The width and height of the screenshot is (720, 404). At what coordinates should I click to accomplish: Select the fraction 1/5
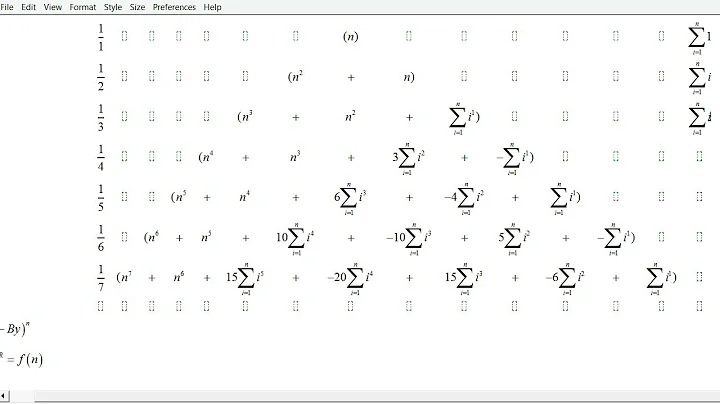[101, 198]
